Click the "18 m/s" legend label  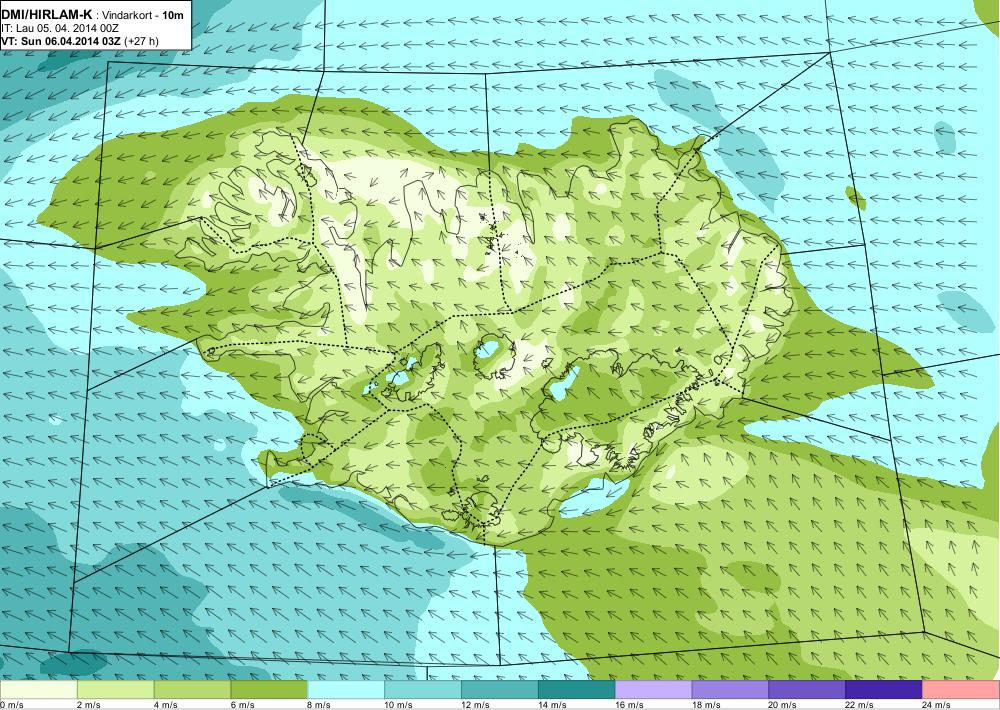pyautogui.click(x=706, y=705)
